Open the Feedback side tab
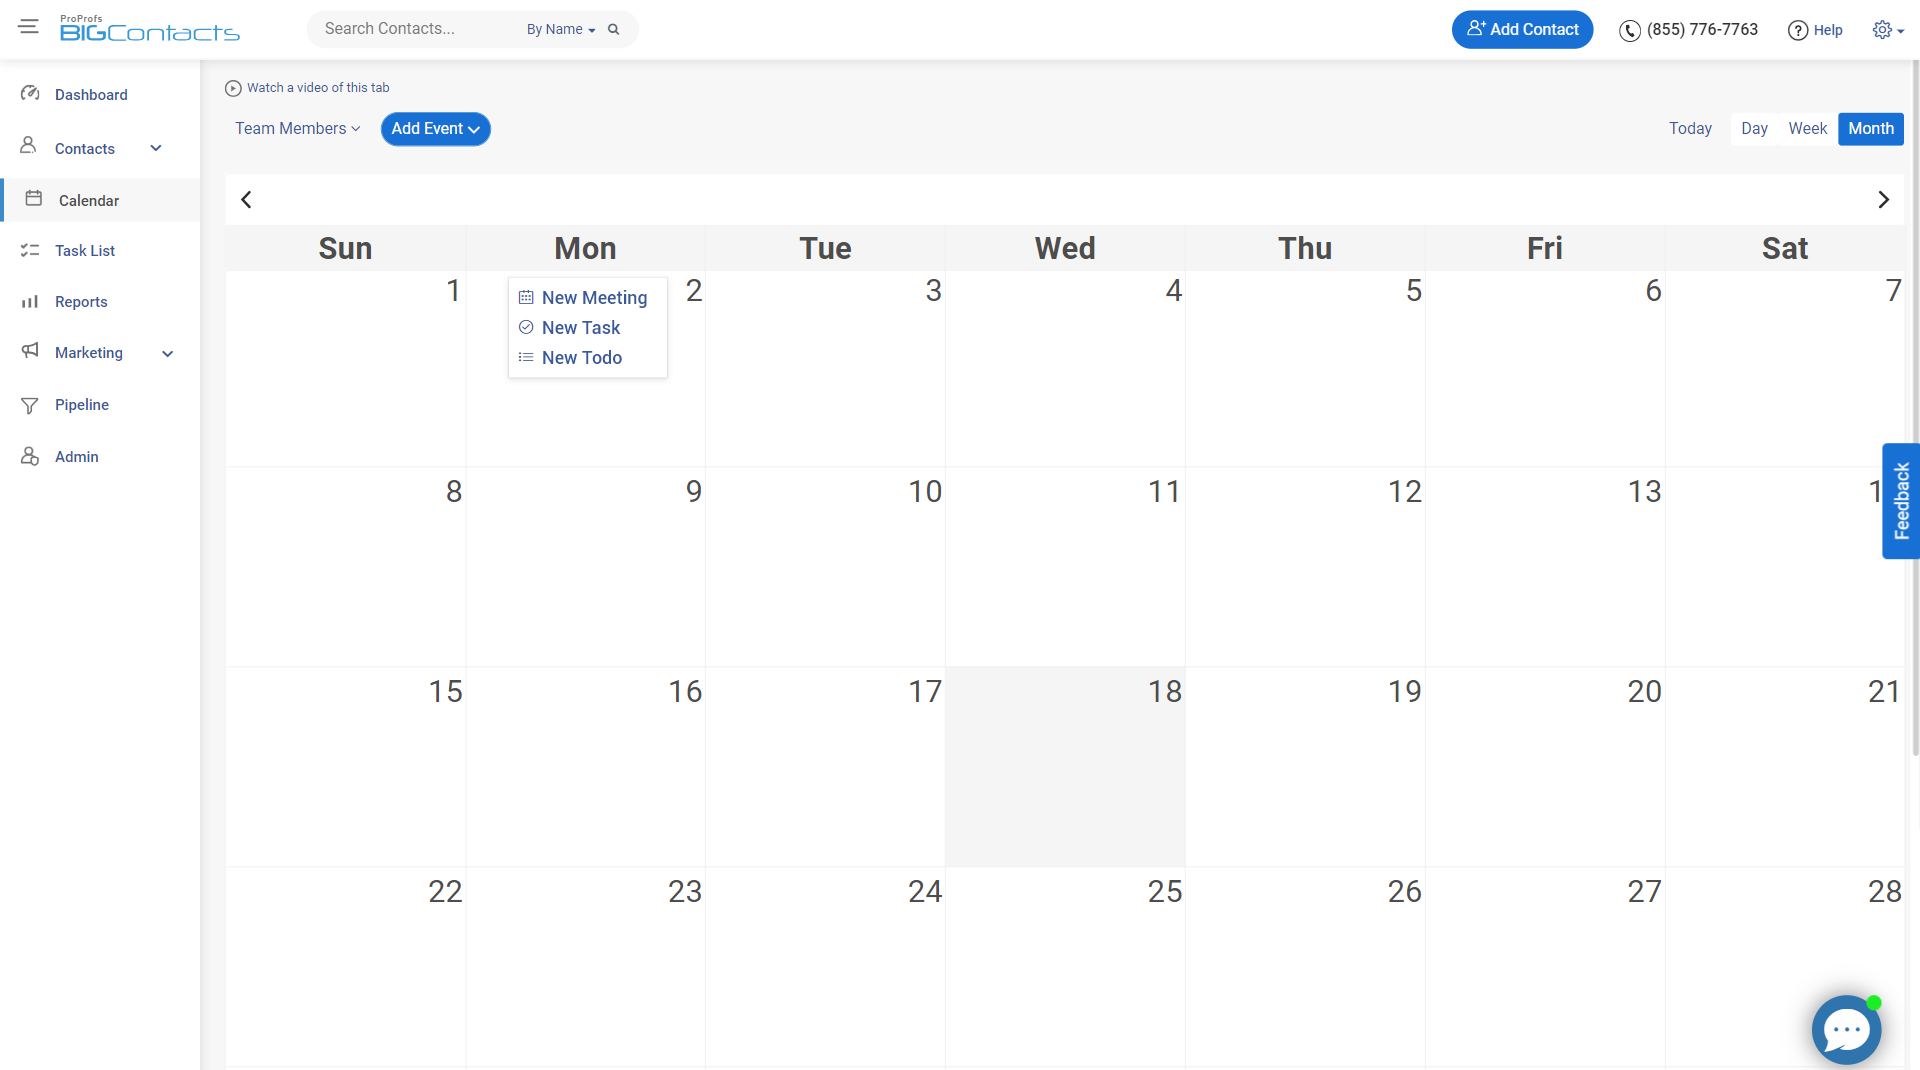Screen dimensions: 1920x1070 1901,501
